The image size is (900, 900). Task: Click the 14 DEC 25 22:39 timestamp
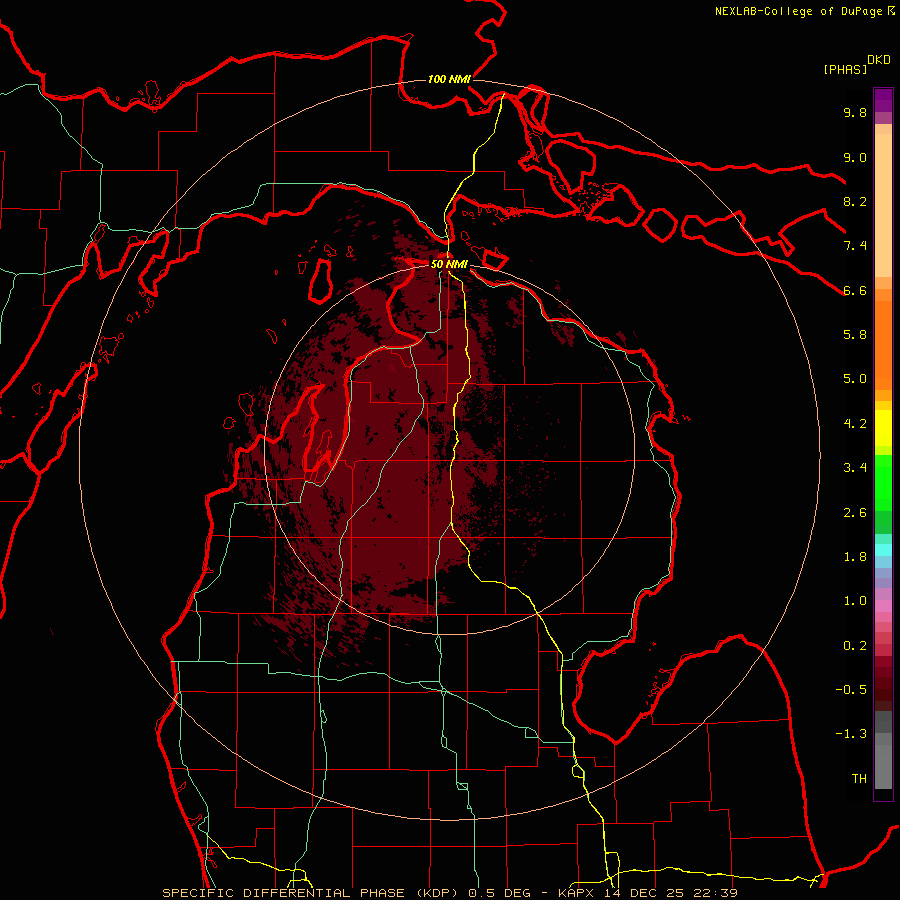coord(671,893)
